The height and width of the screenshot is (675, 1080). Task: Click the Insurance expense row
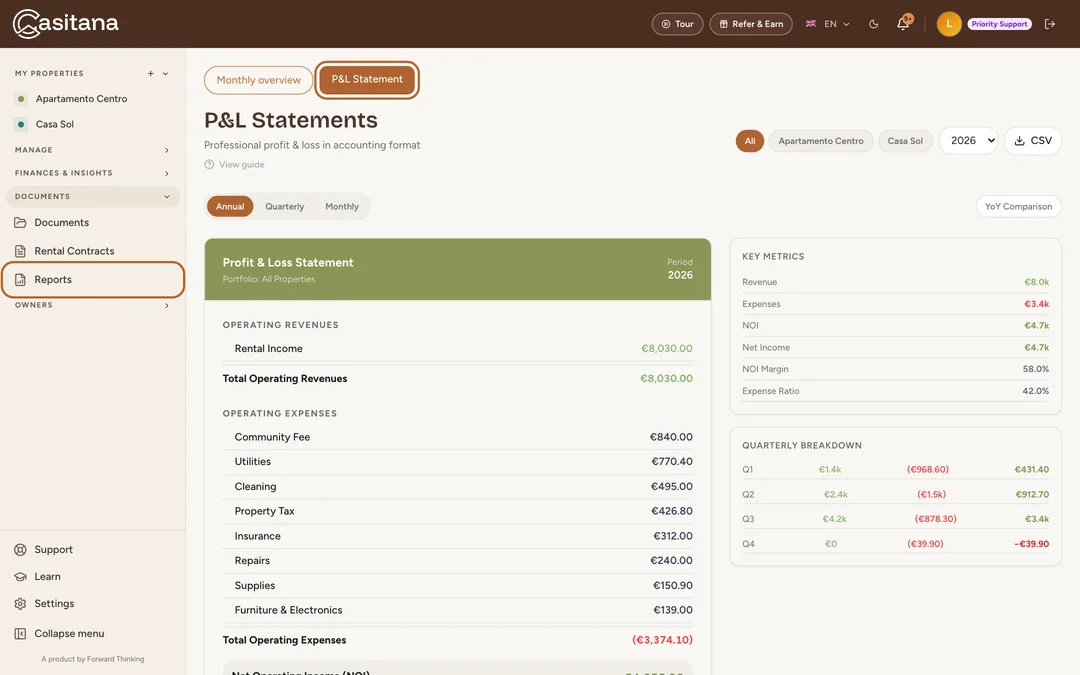point(457,537)
